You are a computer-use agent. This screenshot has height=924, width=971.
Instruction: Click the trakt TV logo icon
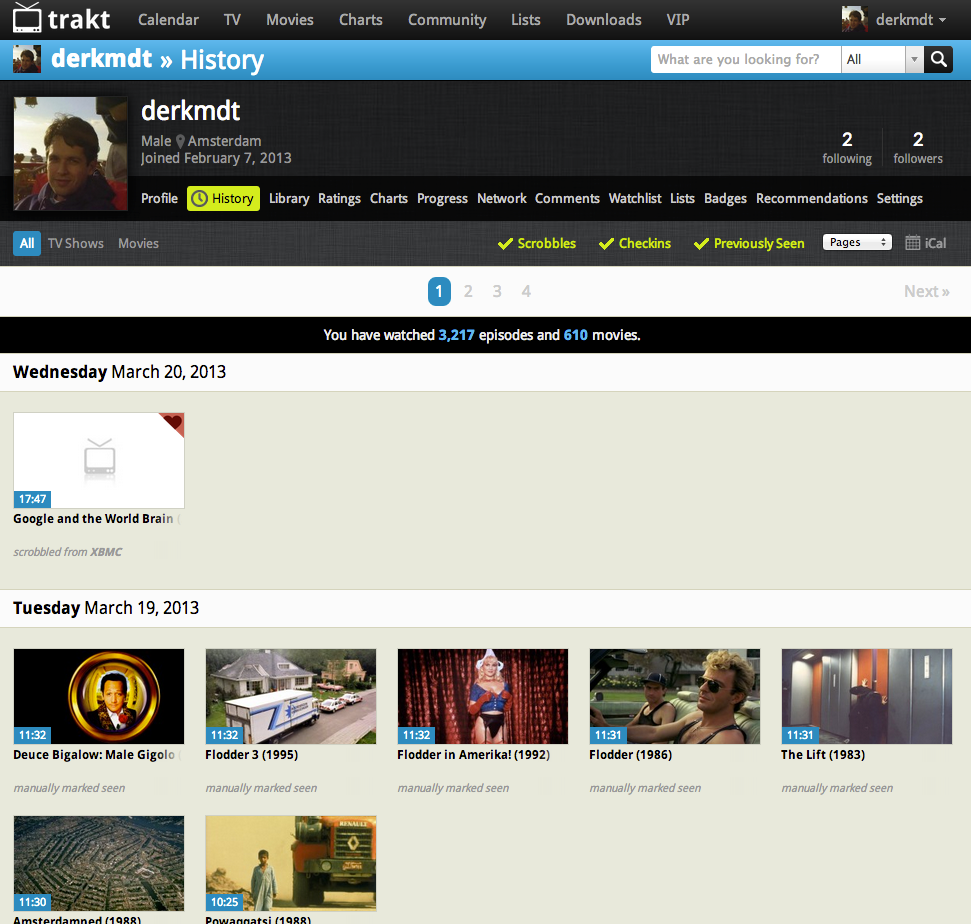coord(27,18)
